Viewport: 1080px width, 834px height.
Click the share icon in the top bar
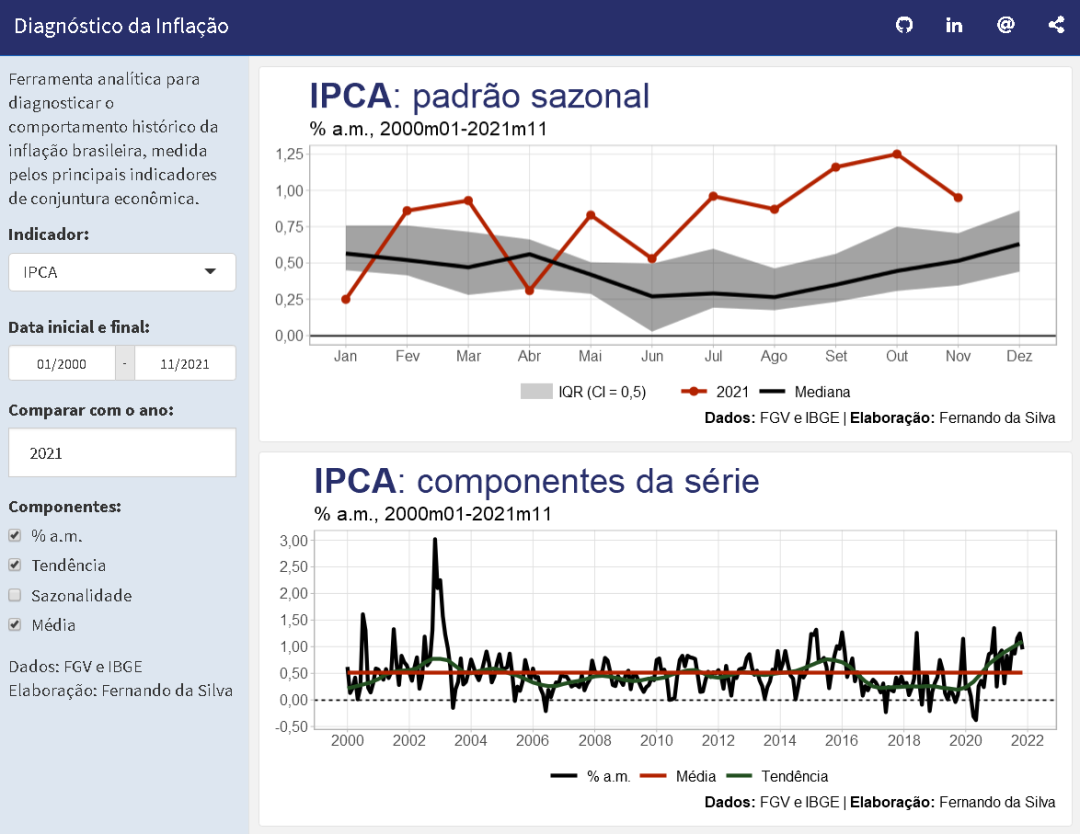click(1056, 25)
